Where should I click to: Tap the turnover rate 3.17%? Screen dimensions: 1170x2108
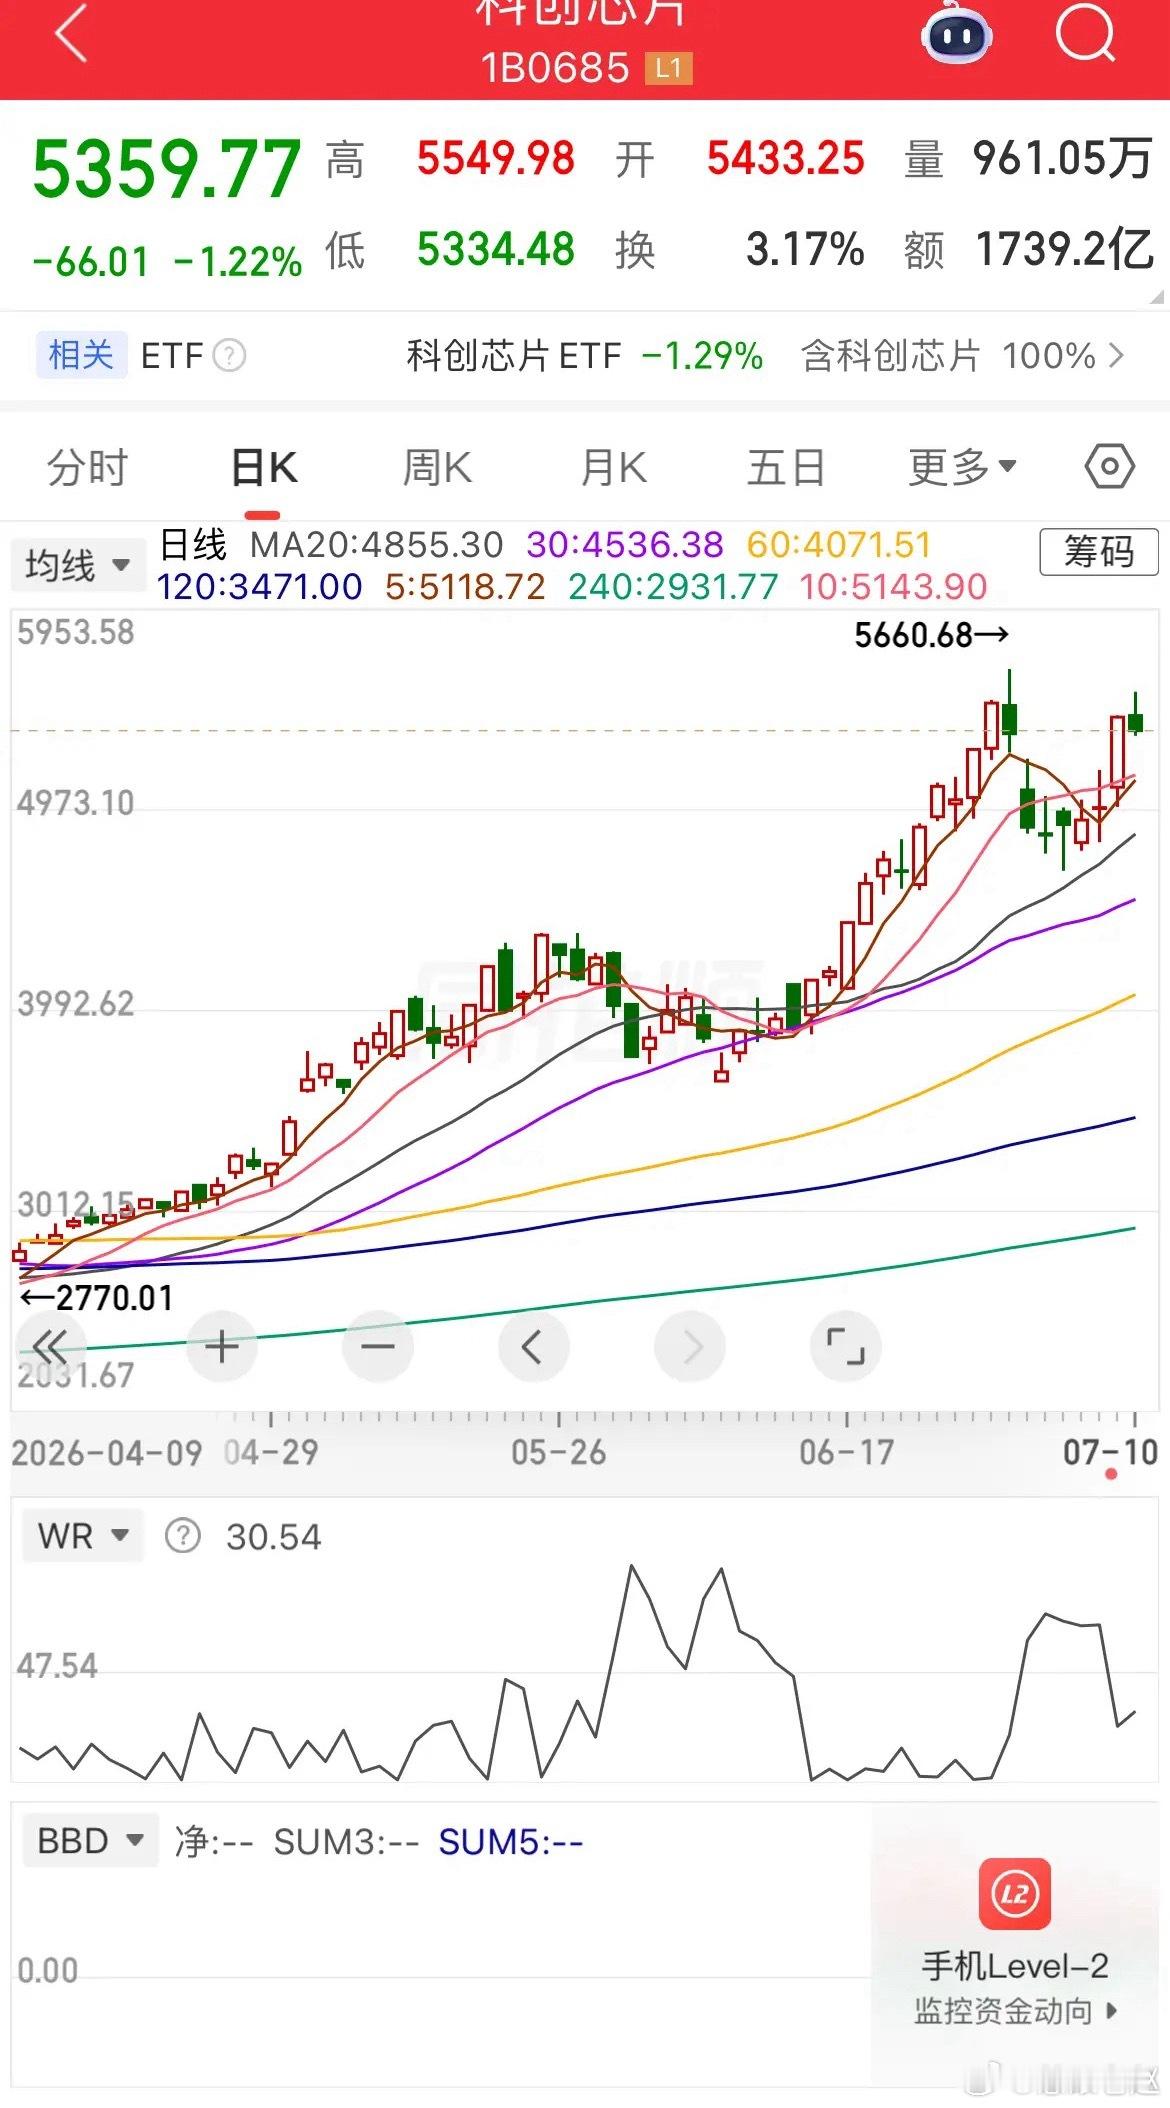click(x=805, y=249)
